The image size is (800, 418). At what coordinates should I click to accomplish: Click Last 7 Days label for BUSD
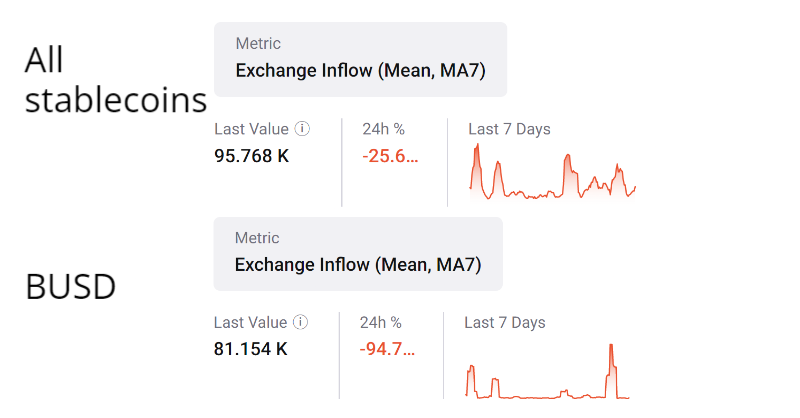[x=505, y=322]
